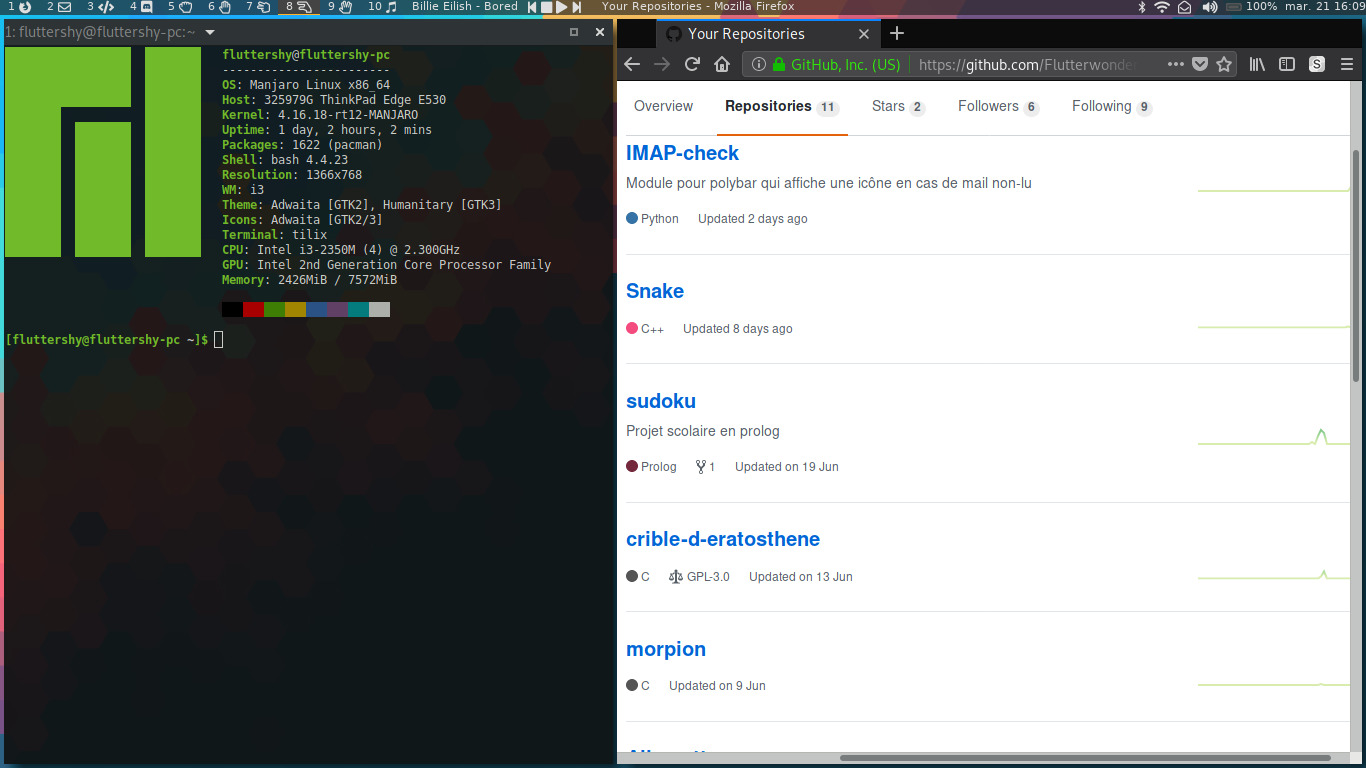1366x768 pixels.
Task: Click the black color block in neofetch
Action: pyautogui.click(x=232, y=310)
